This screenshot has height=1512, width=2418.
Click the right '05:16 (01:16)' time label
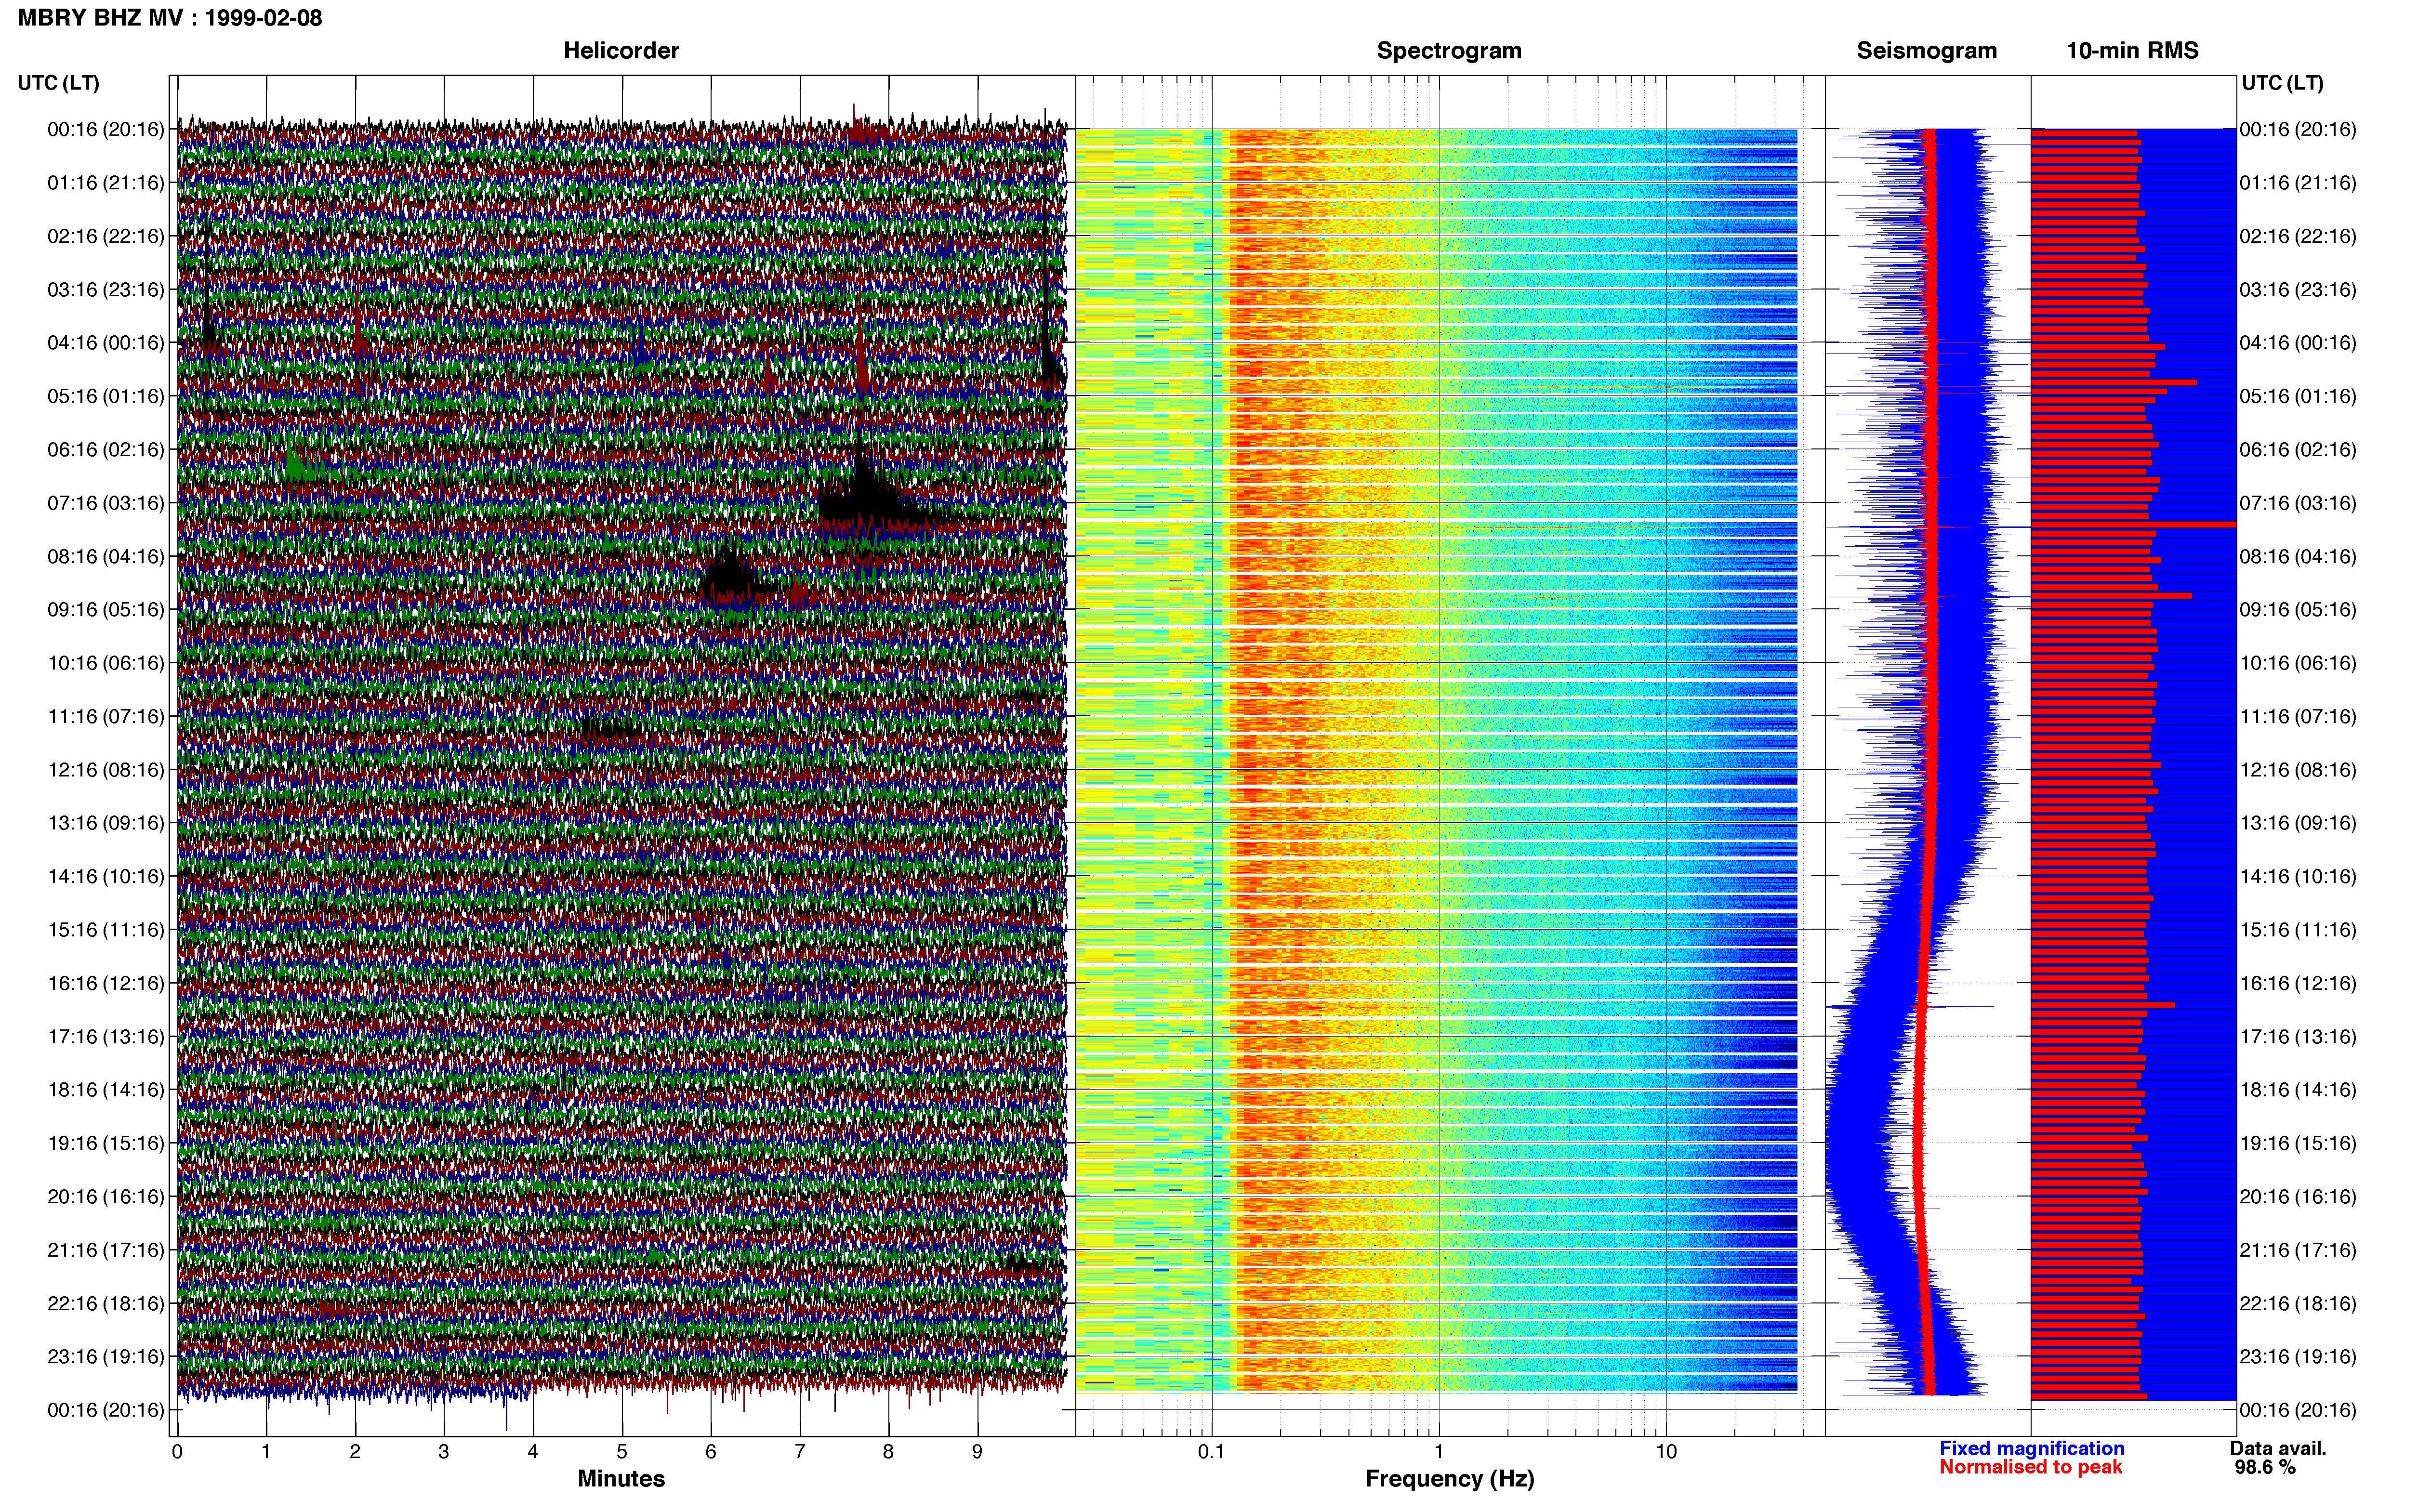pos(2298,396)
